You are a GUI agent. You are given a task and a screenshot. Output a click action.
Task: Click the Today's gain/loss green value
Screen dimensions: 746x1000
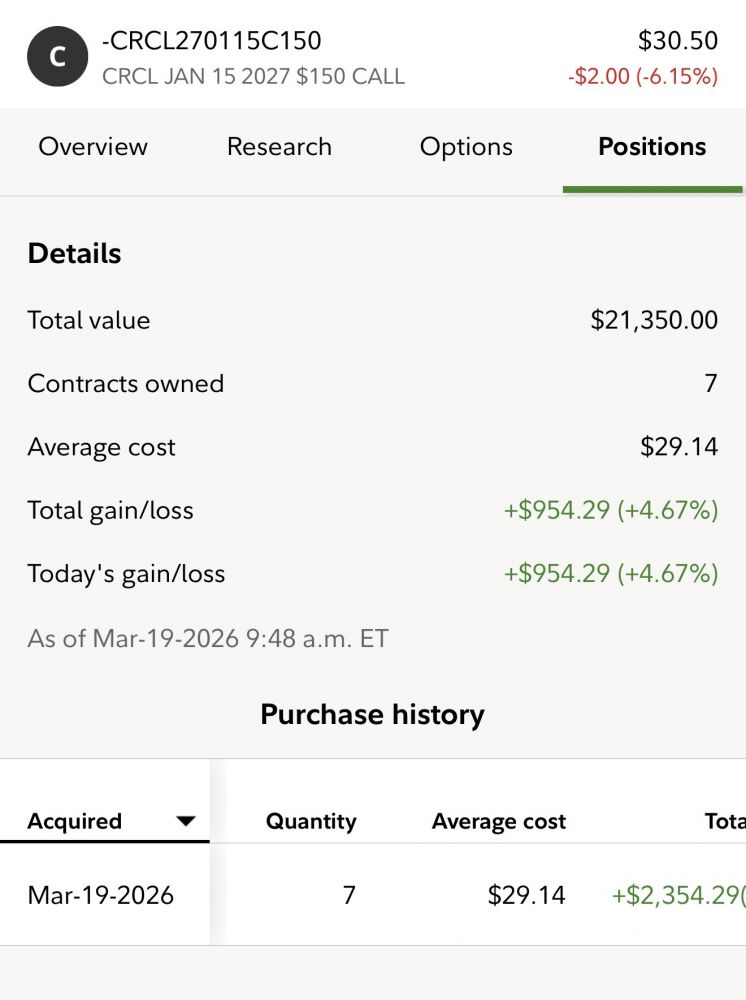coord(611,574)
